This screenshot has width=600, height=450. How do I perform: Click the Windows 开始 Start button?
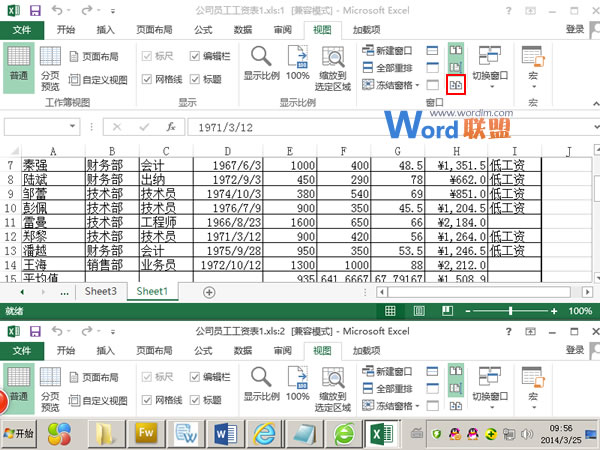(18, 432)
